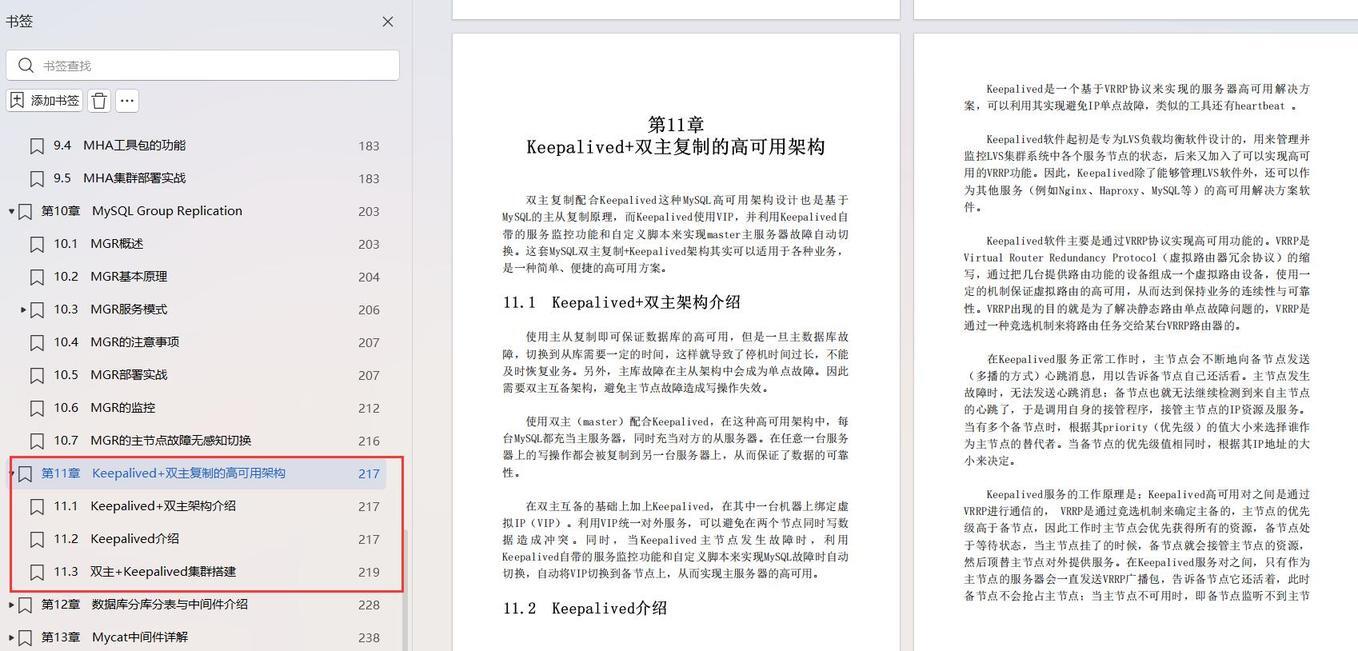Open 第12章 数据库分库分表与中间件介绍
The height and width of the screenshot is (651, 1358).
pos(144,605)
